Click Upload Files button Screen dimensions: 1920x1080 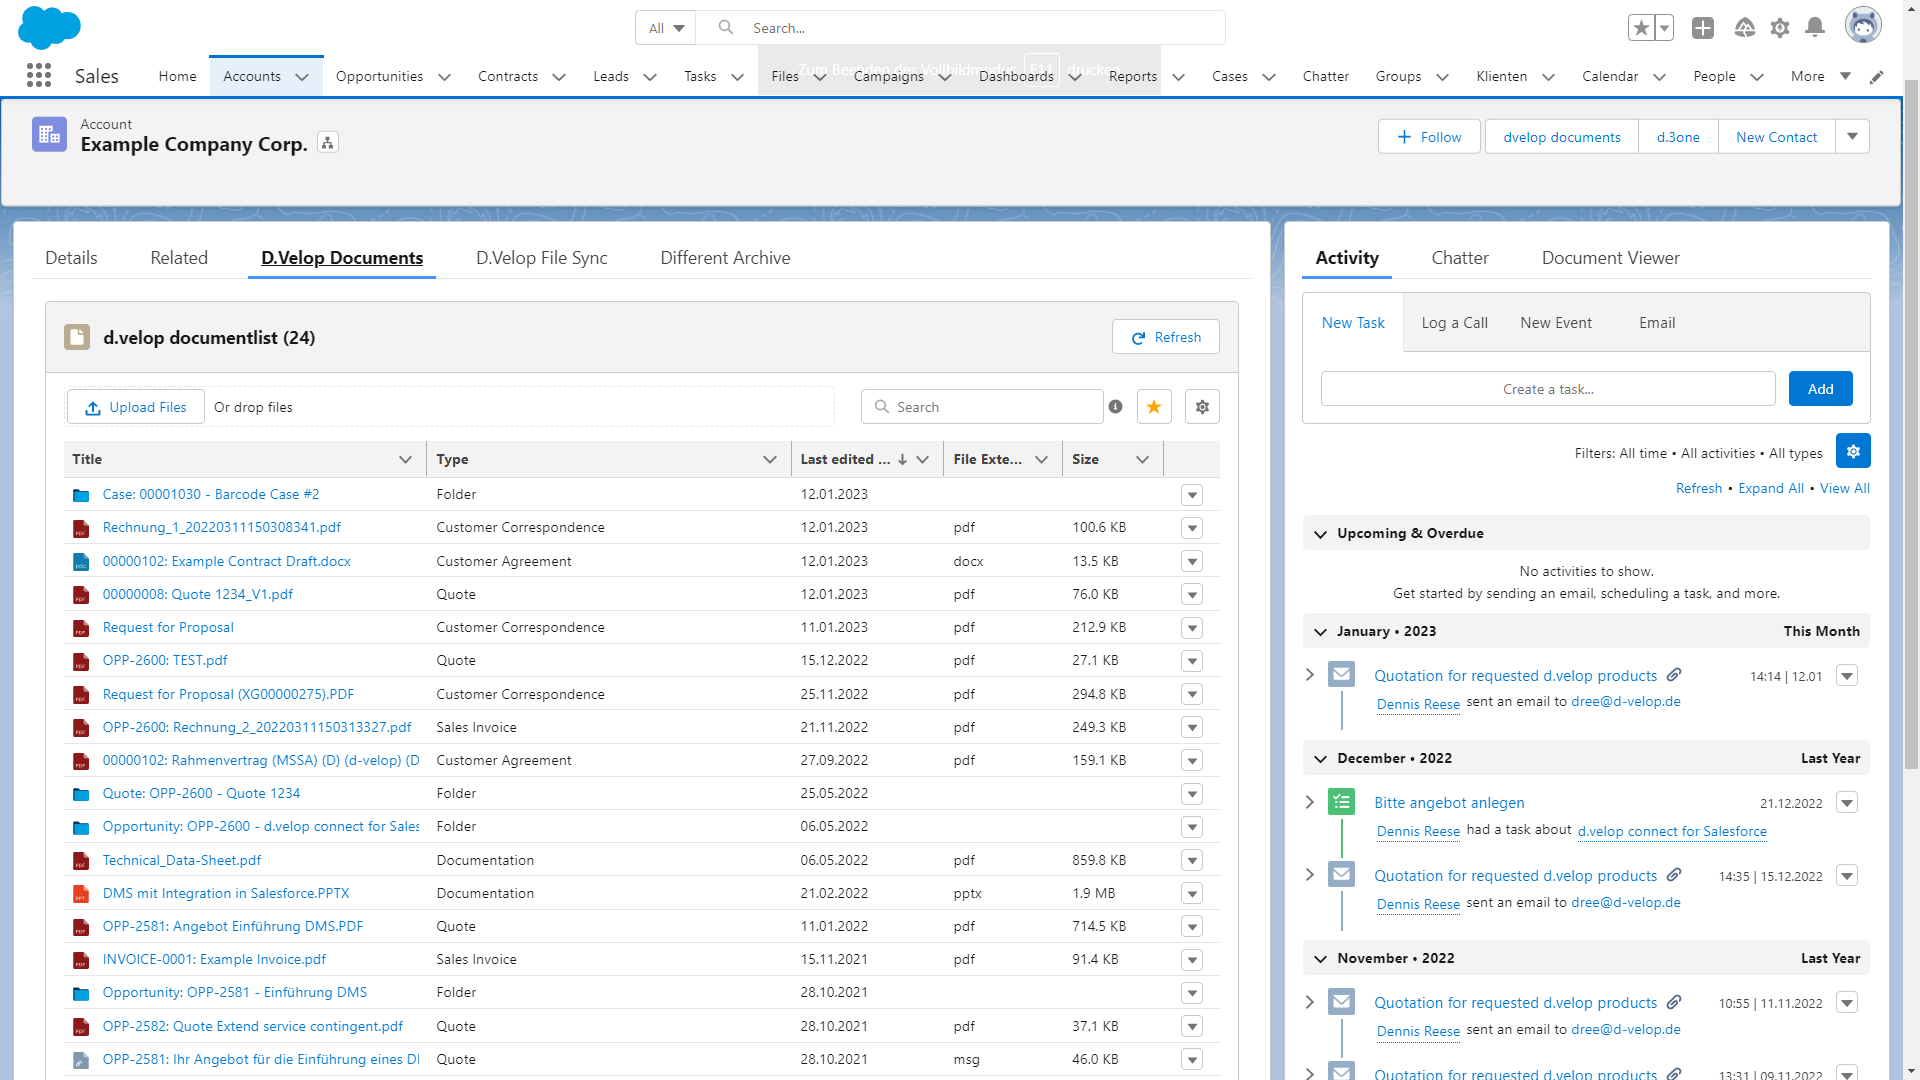tap(136, 407)
